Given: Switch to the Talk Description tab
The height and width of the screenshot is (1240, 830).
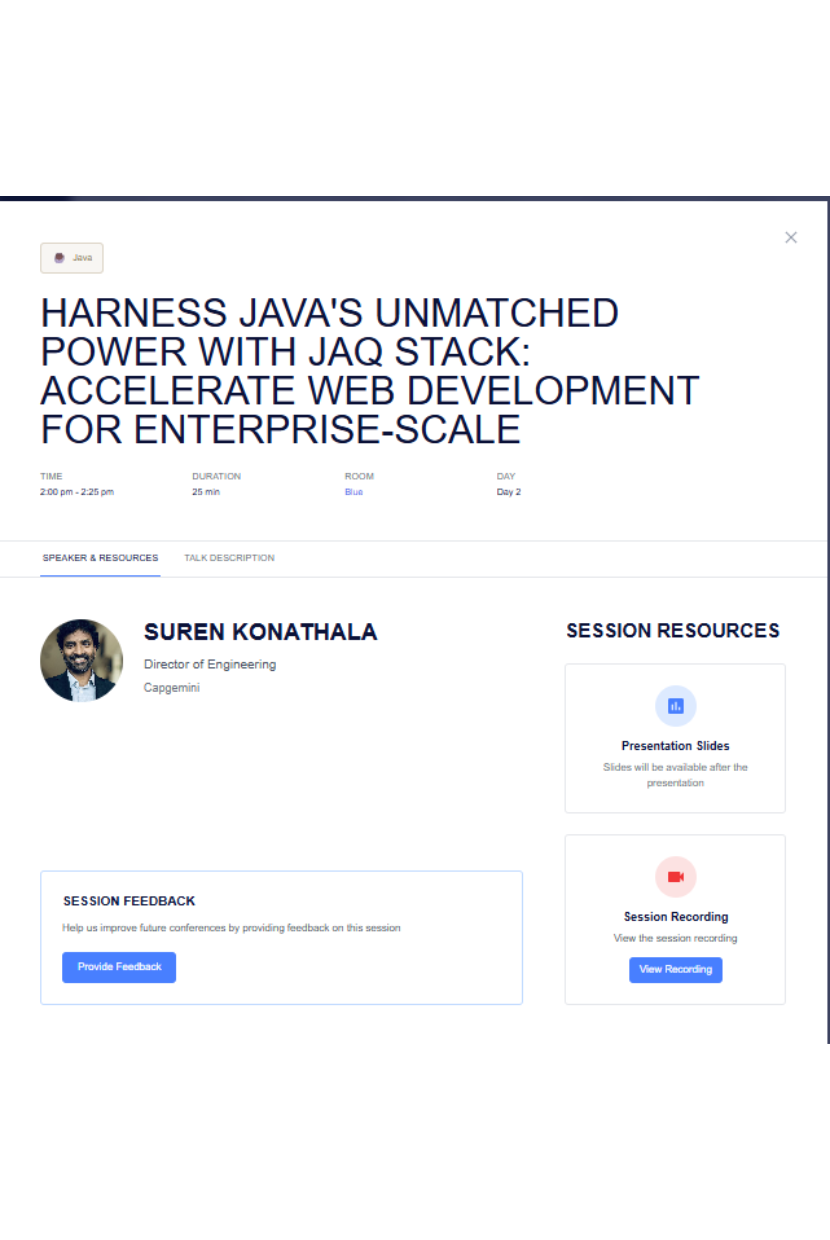Looking at the screenshot, I should click(x=229, y=558).
